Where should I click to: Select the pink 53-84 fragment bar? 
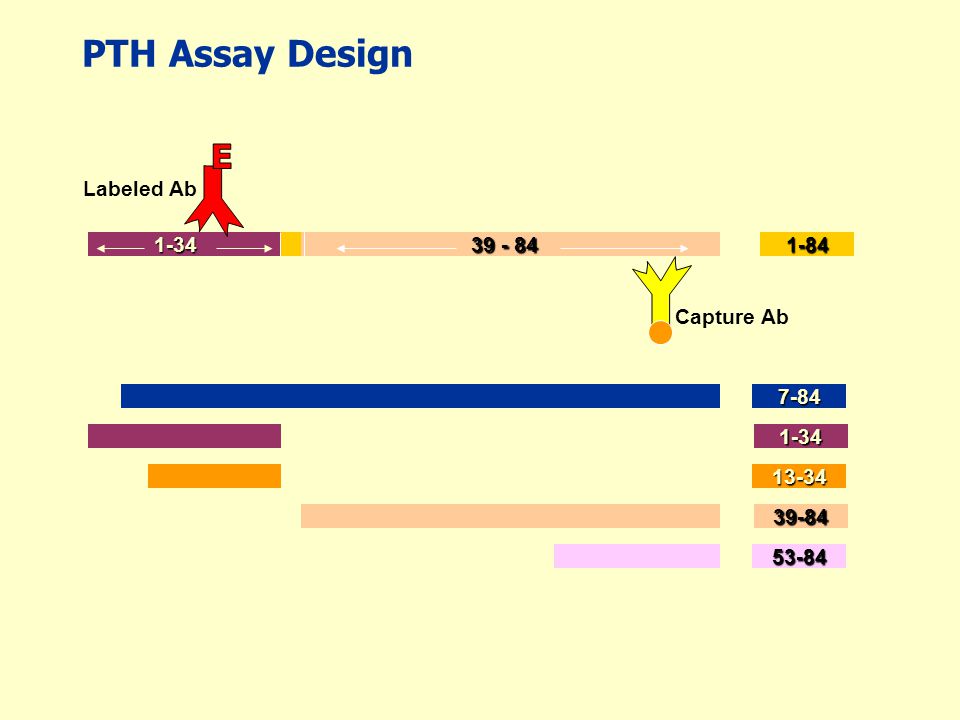click(x=637, y=556)
